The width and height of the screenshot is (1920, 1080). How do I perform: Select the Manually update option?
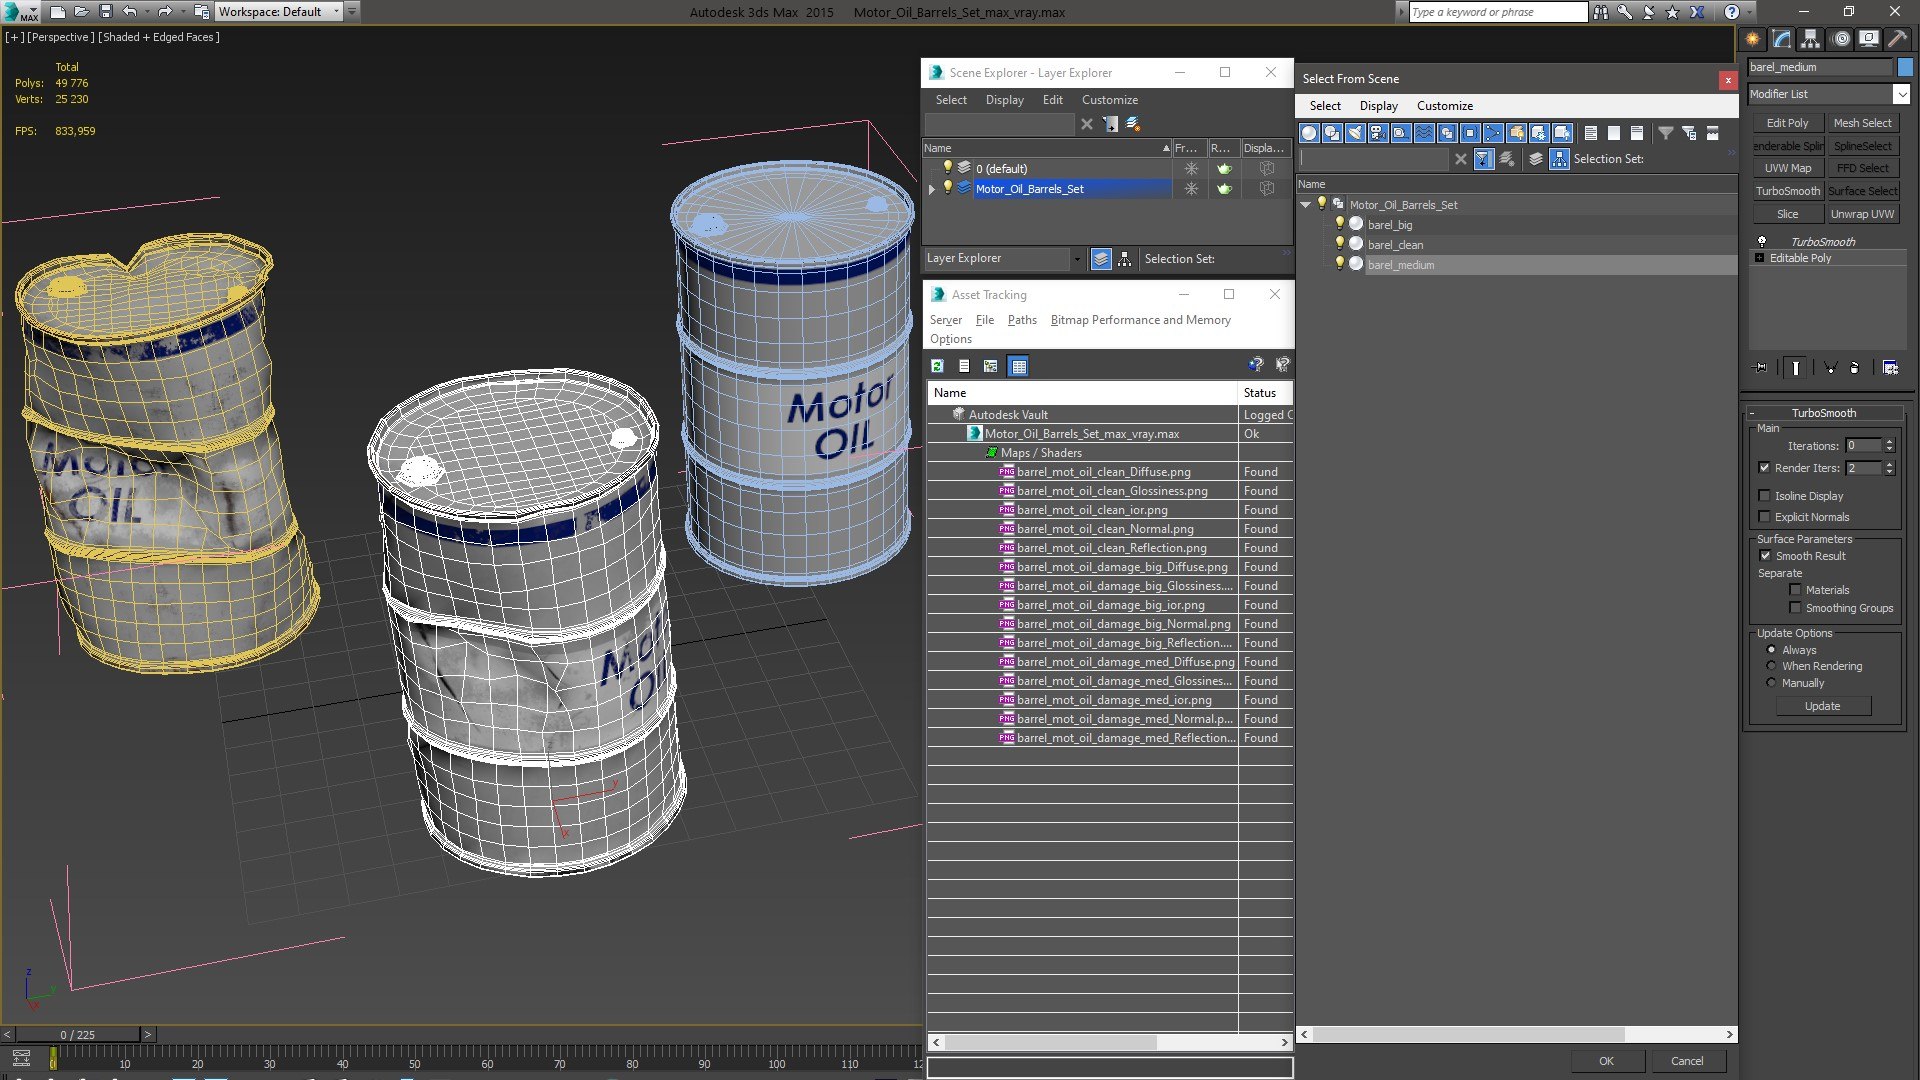click(x=1772, y=683)
